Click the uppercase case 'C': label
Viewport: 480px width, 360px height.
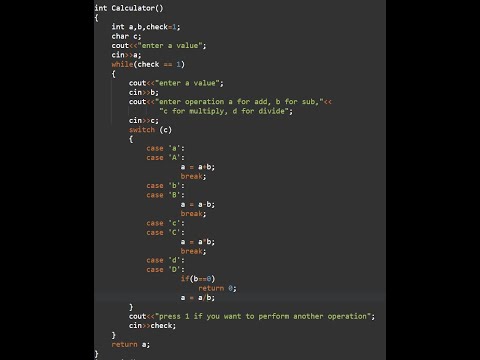(x=165, y=232)
